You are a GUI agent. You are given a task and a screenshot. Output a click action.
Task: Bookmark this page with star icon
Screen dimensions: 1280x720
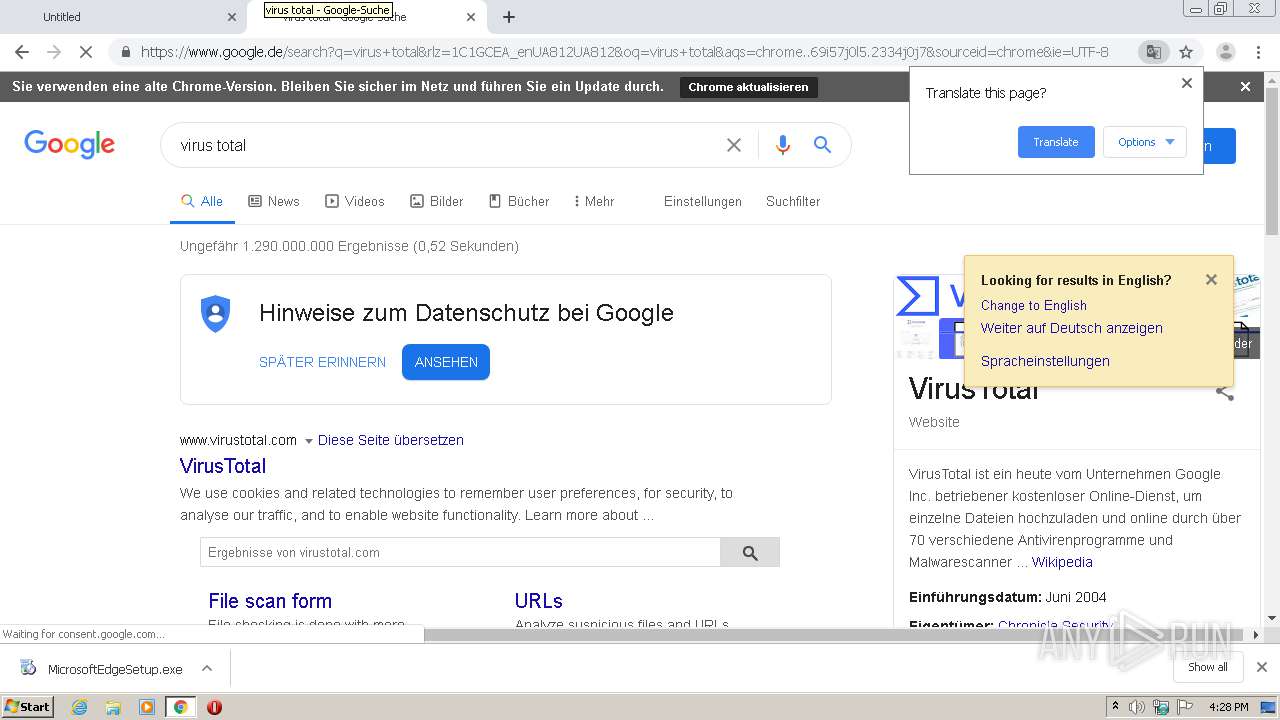tap(1186, 52)
